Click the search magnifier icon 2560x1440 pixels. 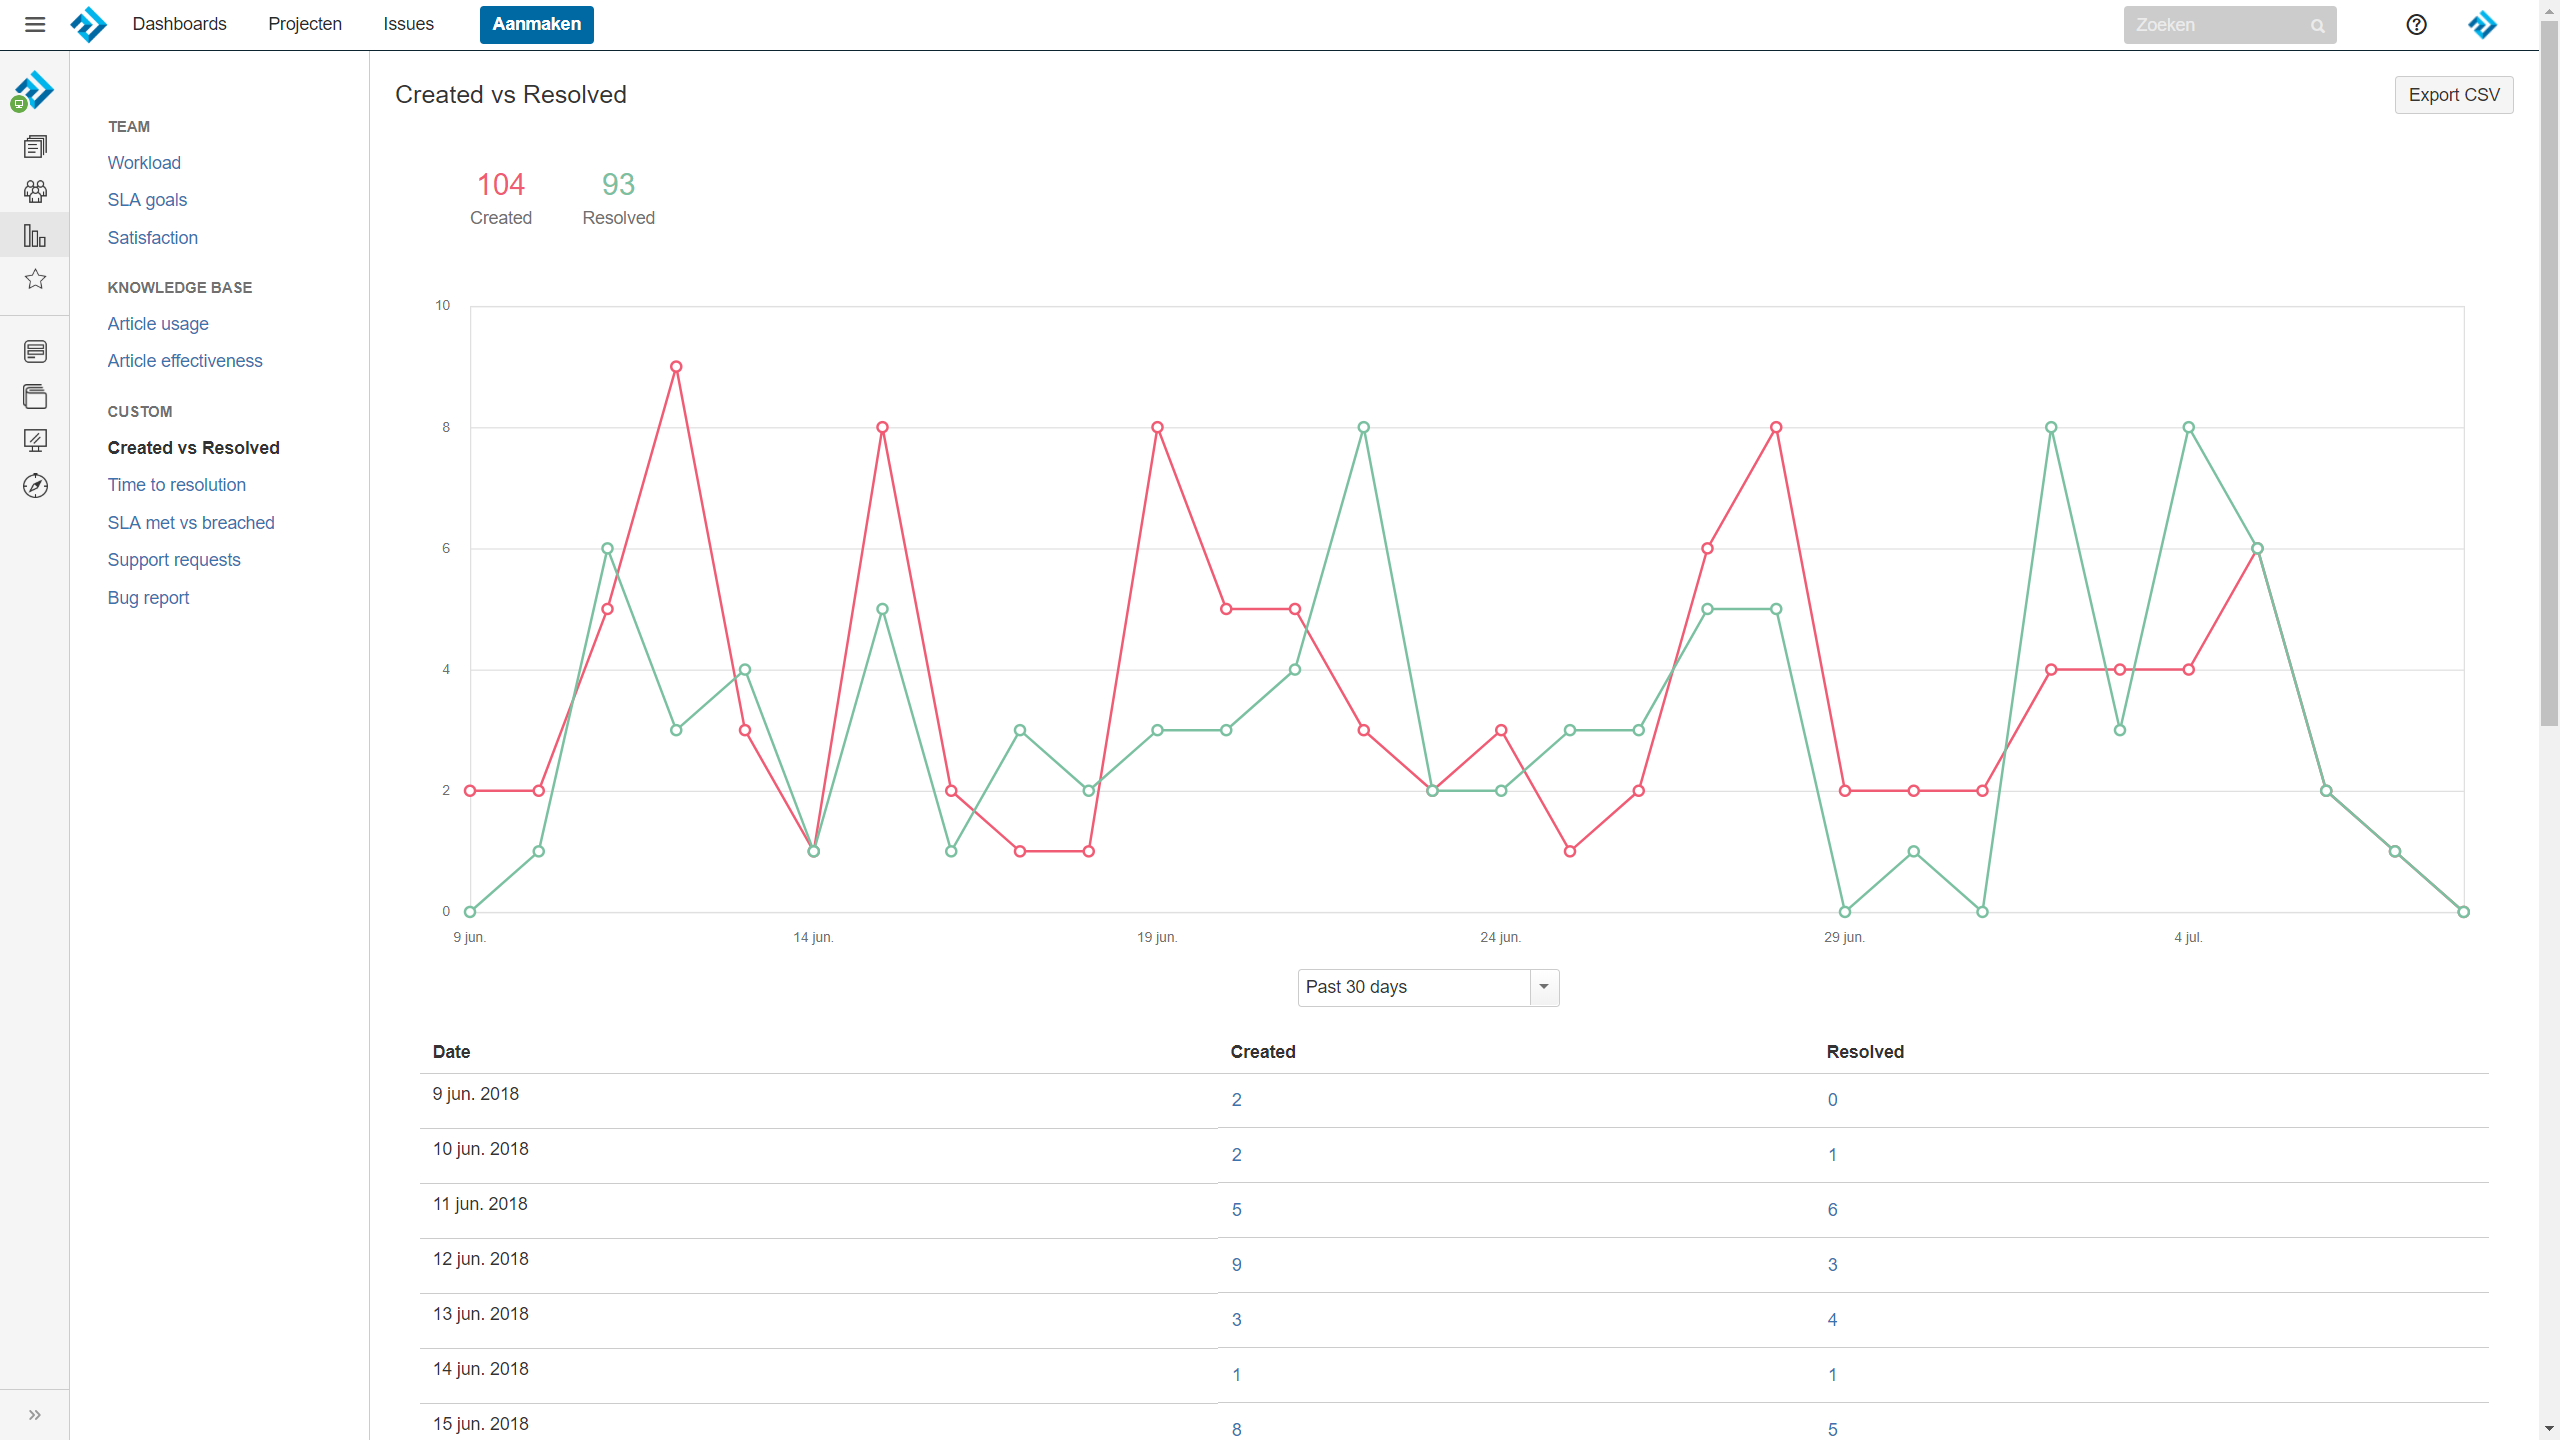(x=2317, y=25)
